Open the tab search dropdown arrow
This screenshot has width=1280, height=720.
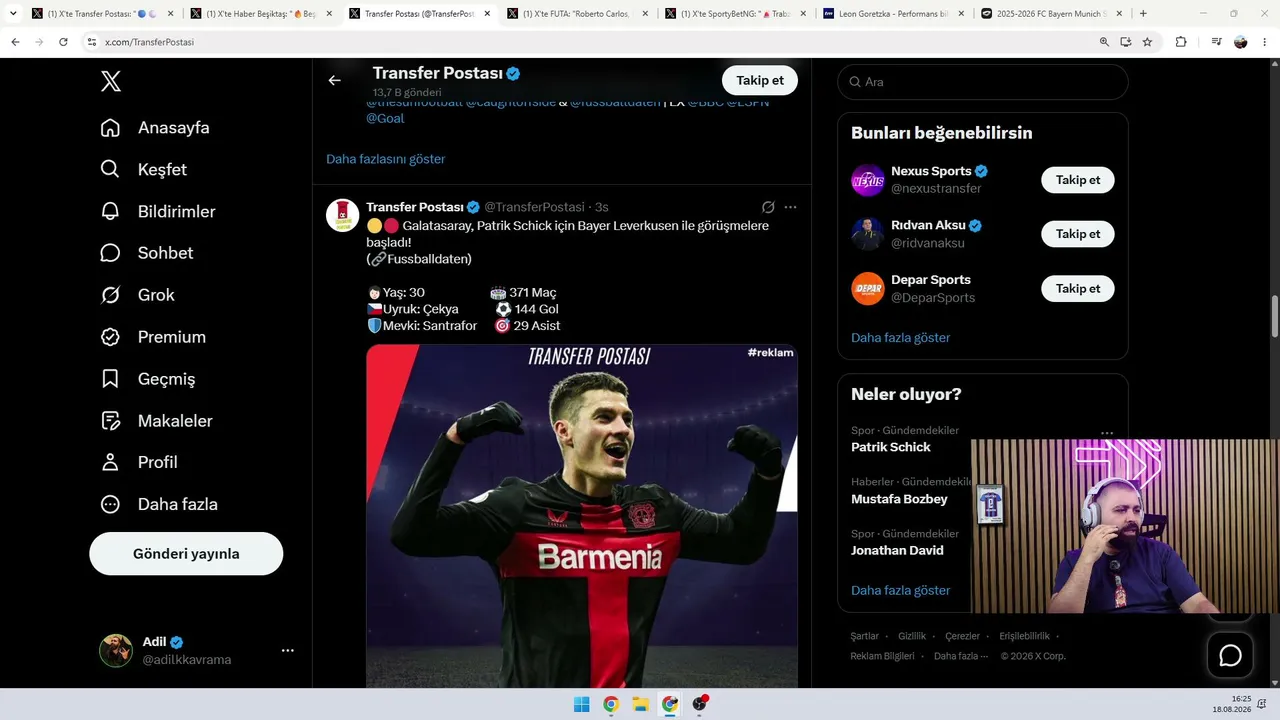pyautogui.click(x=13, y=14)
